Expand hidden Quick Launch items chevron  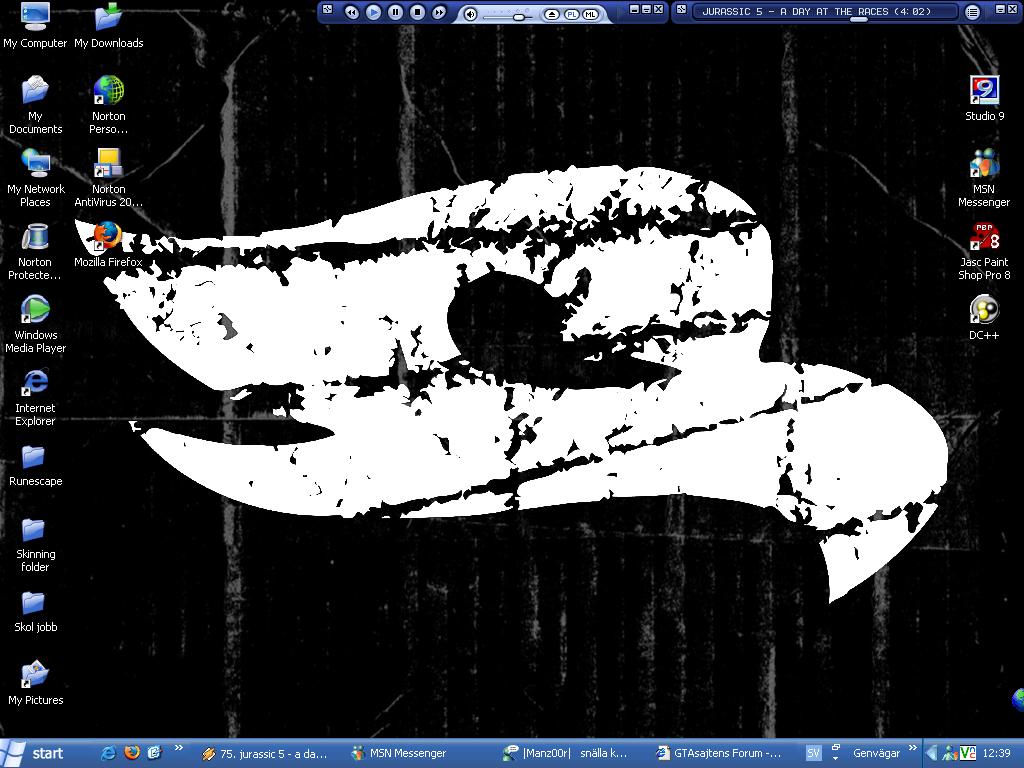pos(178,748)
